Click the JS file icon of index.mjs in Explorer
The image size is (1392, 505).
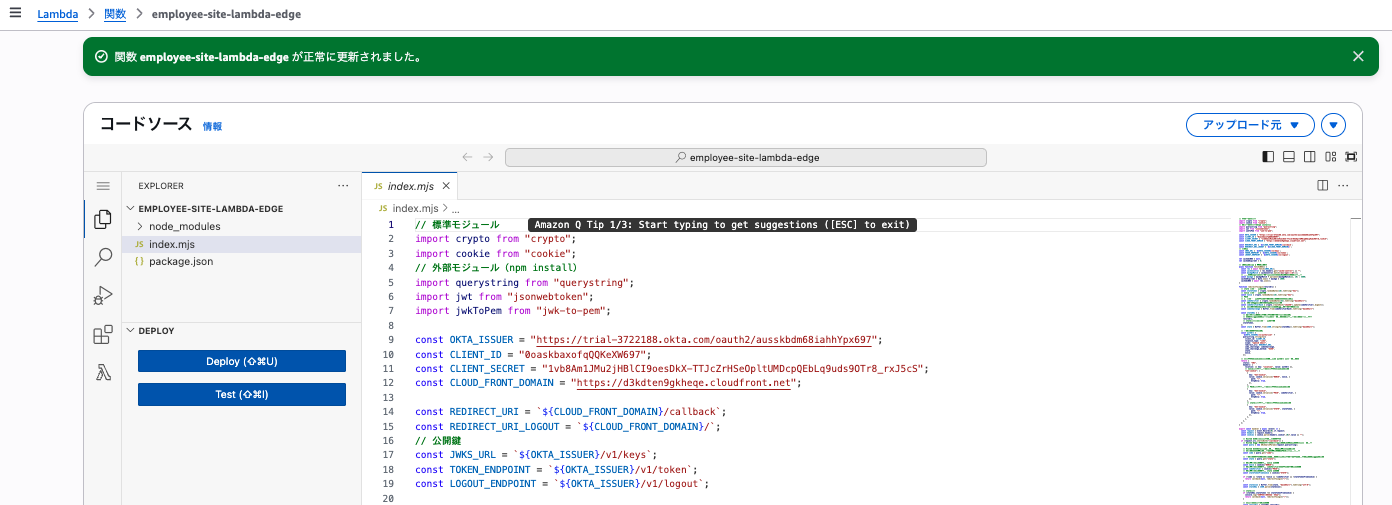click(139, 244)
